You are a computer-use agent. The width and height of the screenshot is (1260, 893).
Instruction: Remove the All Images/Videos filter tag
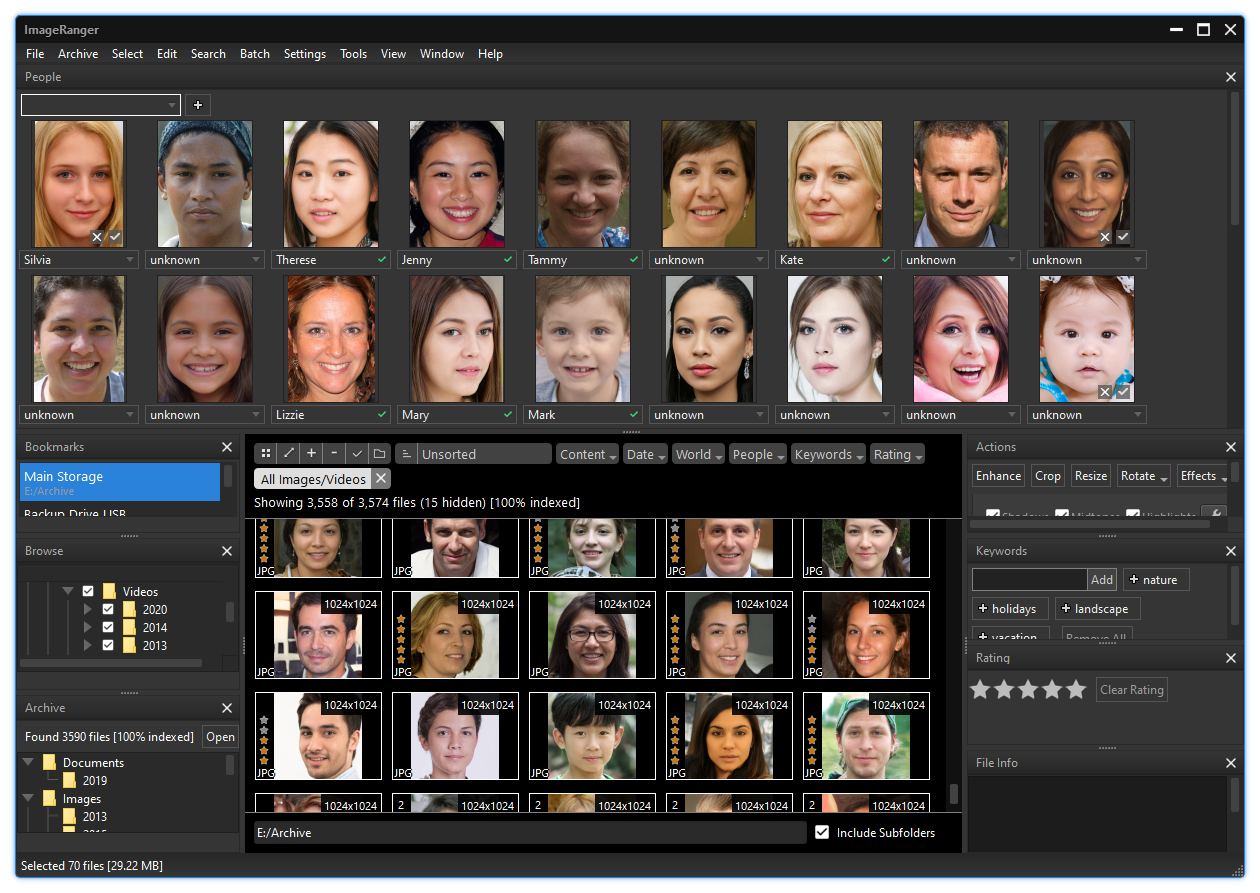coord(381,479)
